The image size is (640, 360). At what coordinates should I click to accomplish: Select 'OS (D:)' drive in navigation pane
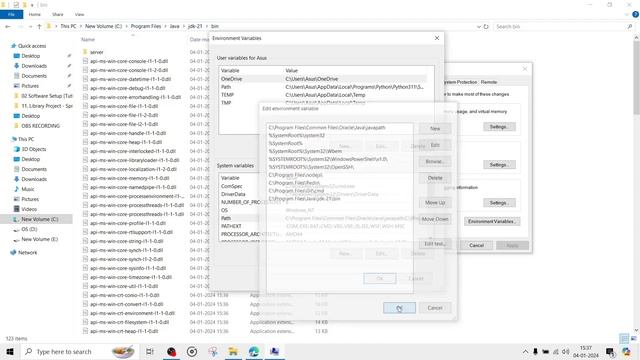click(x=29, y=229)
